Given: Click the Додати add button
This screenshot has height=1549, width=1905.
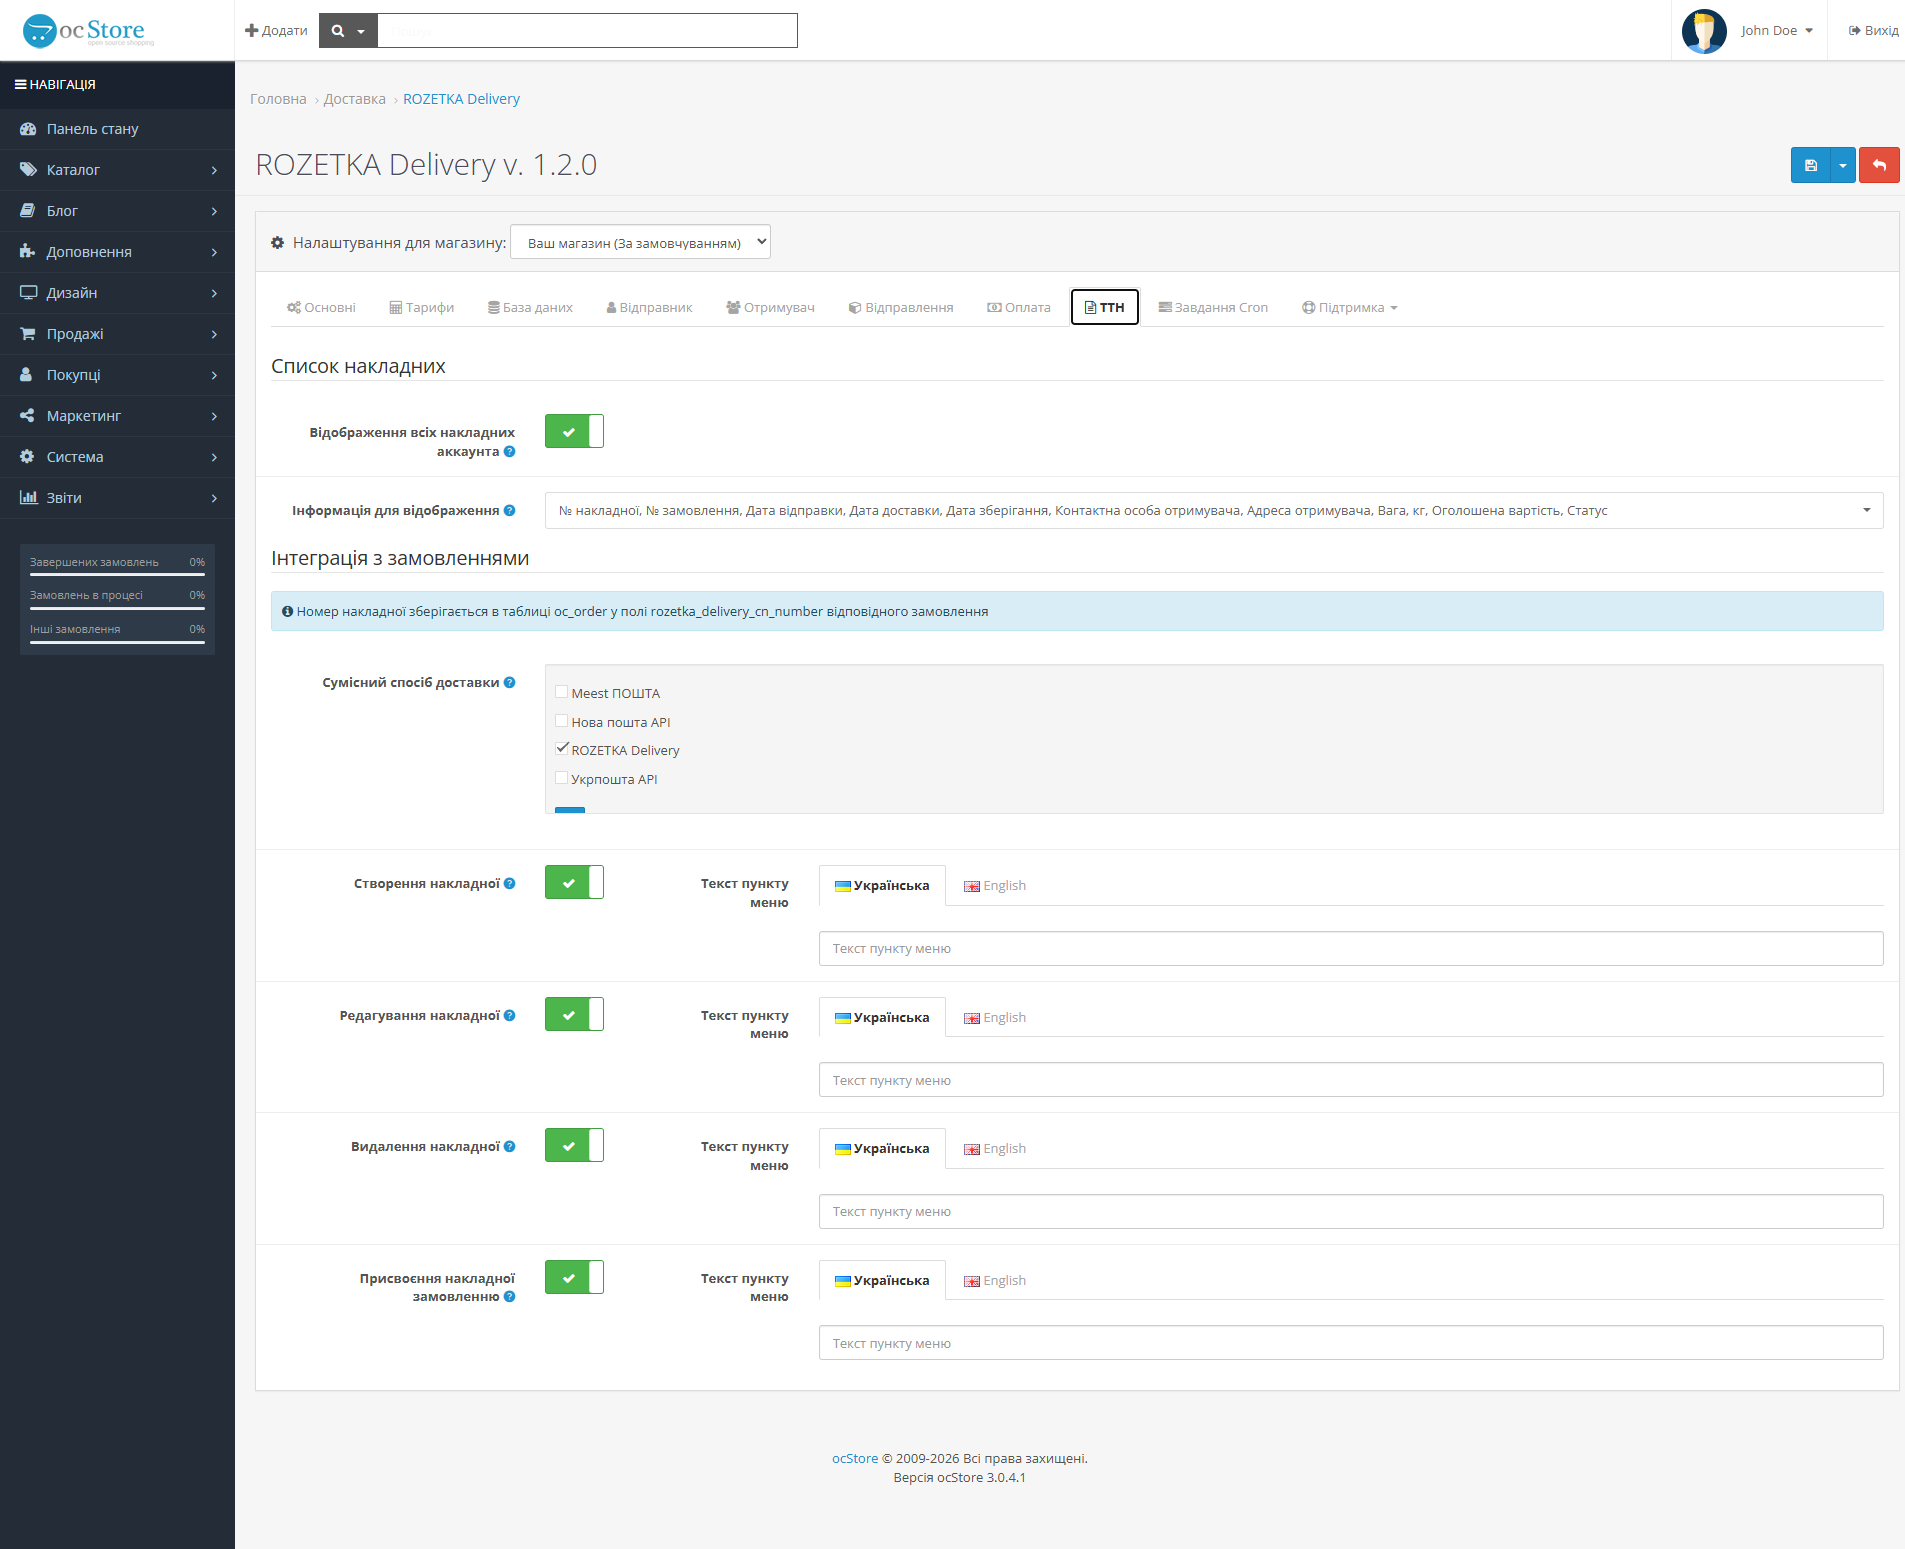Looking at the screenshot, I should point(276,31).
